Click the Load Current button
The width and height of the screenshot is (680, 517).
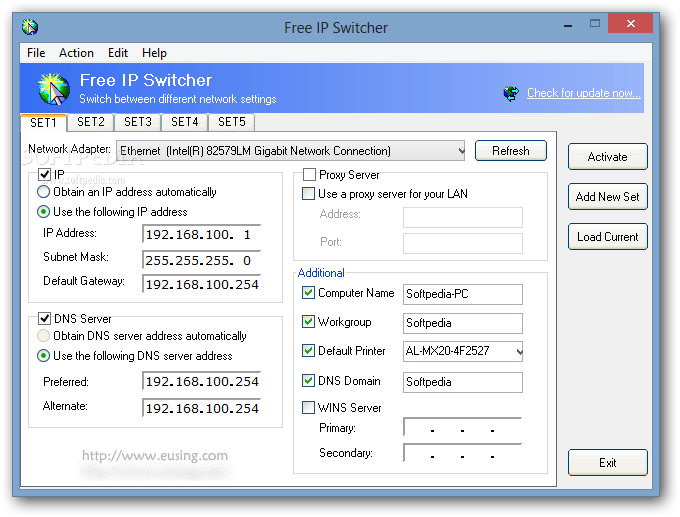point(608,236)
